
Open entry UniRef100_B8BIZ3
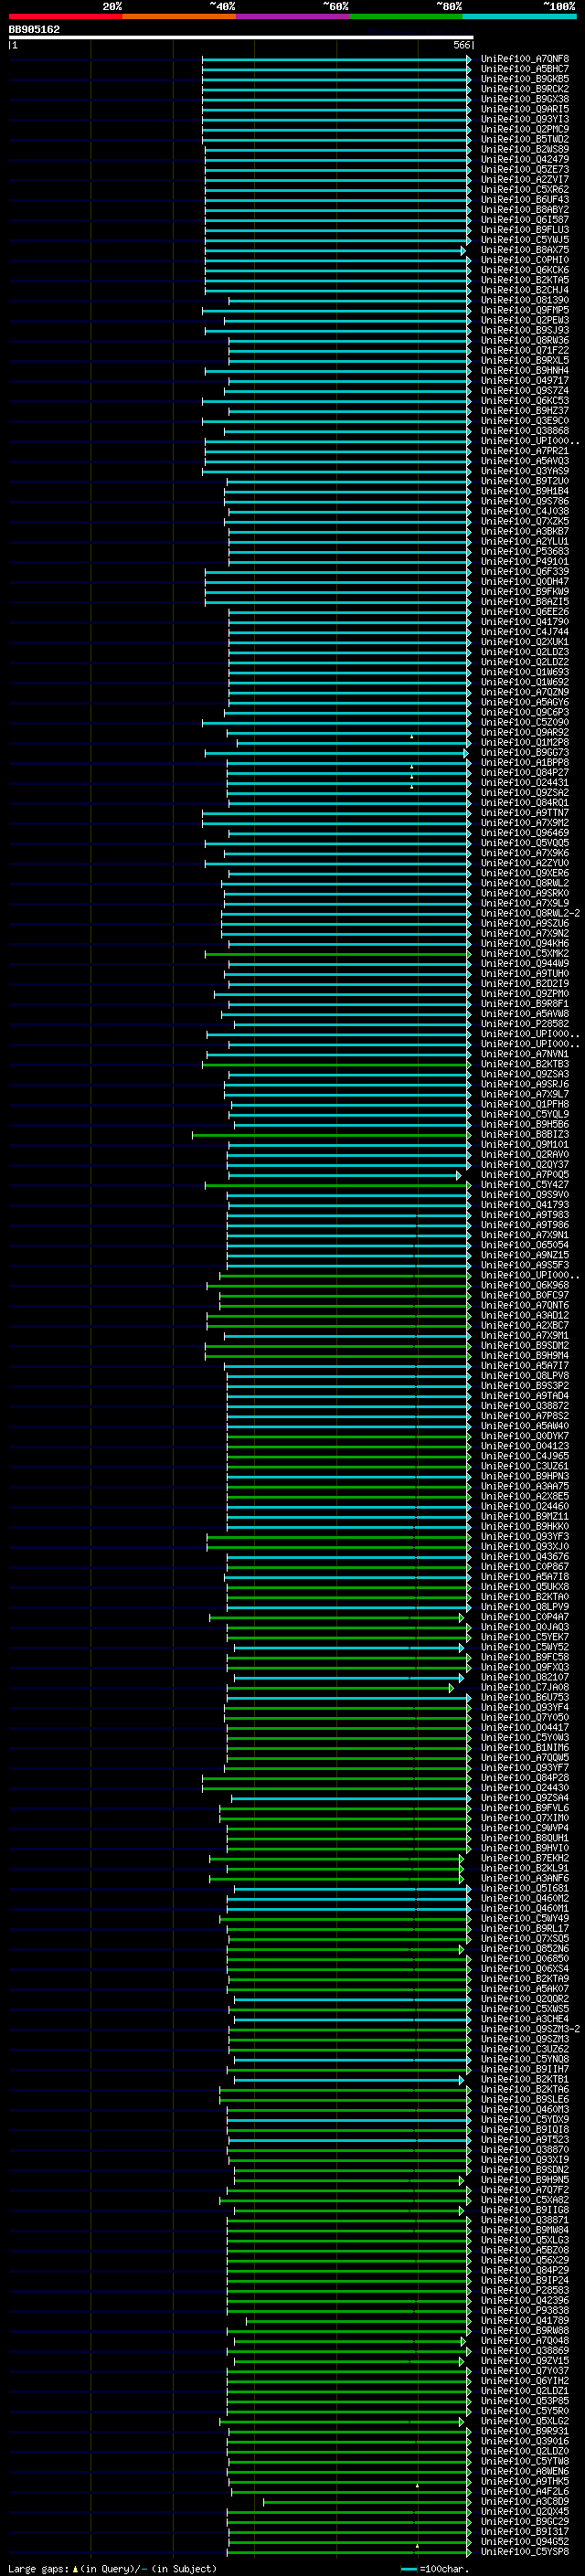pyautogui.click(x=524, y=1134)
